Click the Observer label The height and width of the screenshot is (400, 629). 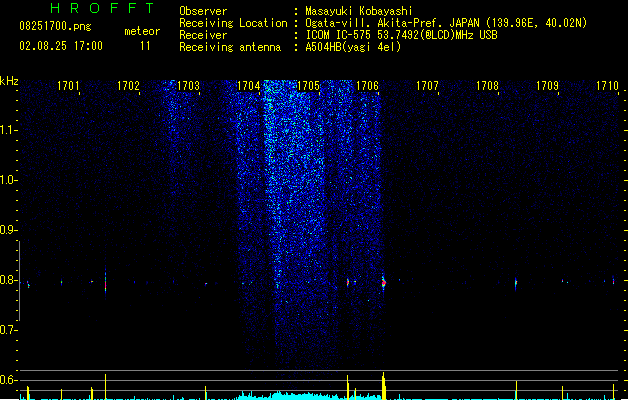[x=203, y=11]
